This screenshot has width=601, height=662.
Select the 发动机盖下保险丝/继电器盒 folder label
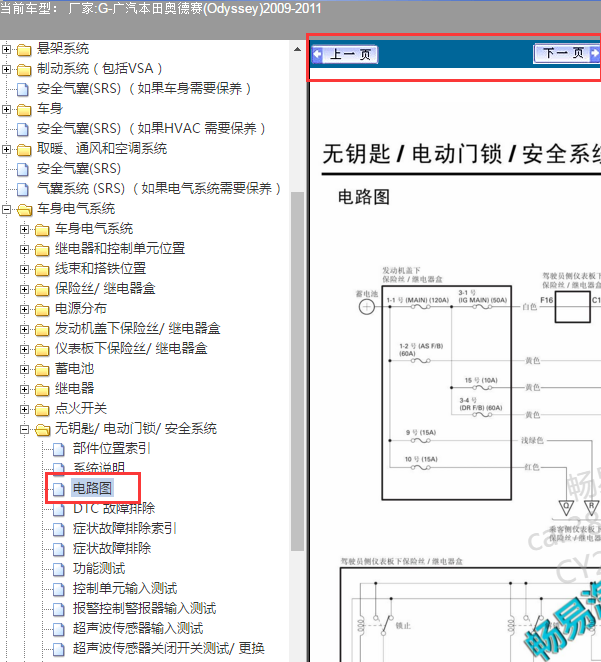pyautogui.click(x=138, y=328)
